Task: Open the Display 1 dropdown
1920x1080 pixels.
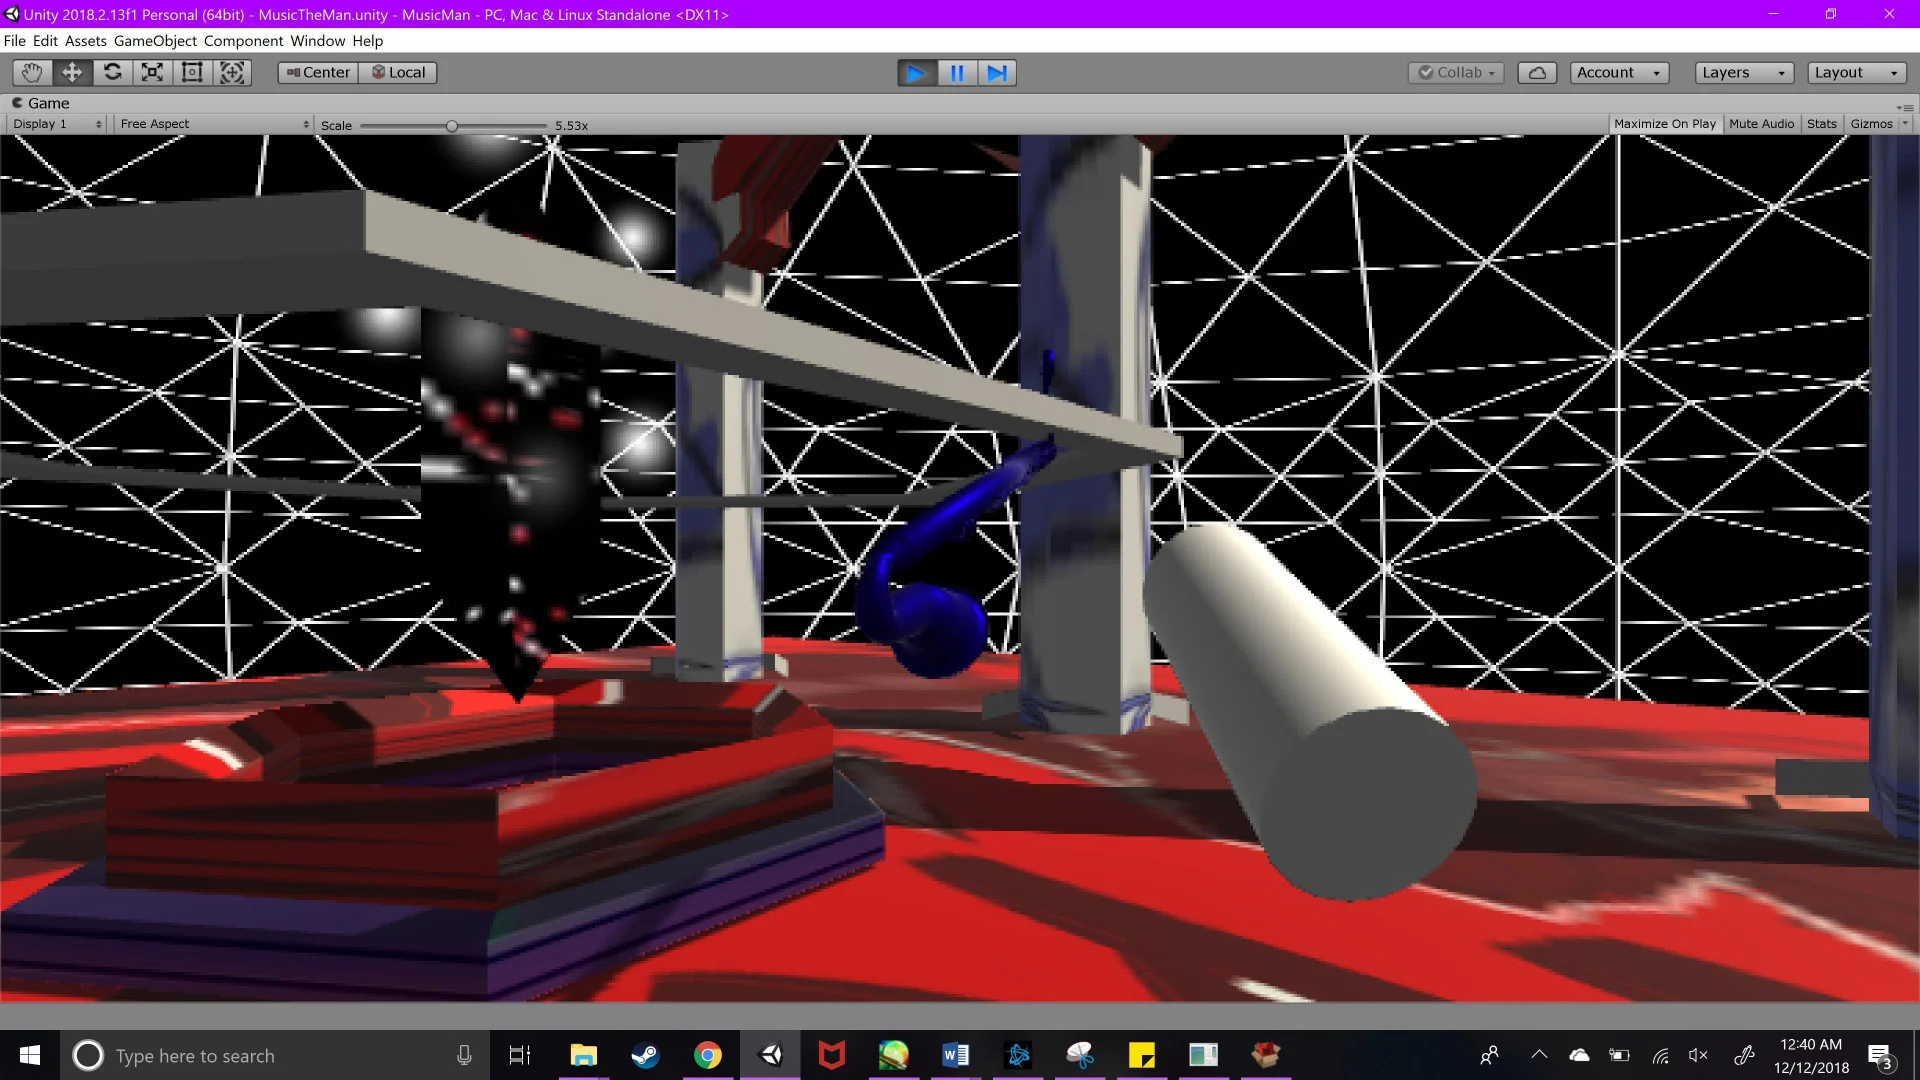Action: (x=56, y=124)
